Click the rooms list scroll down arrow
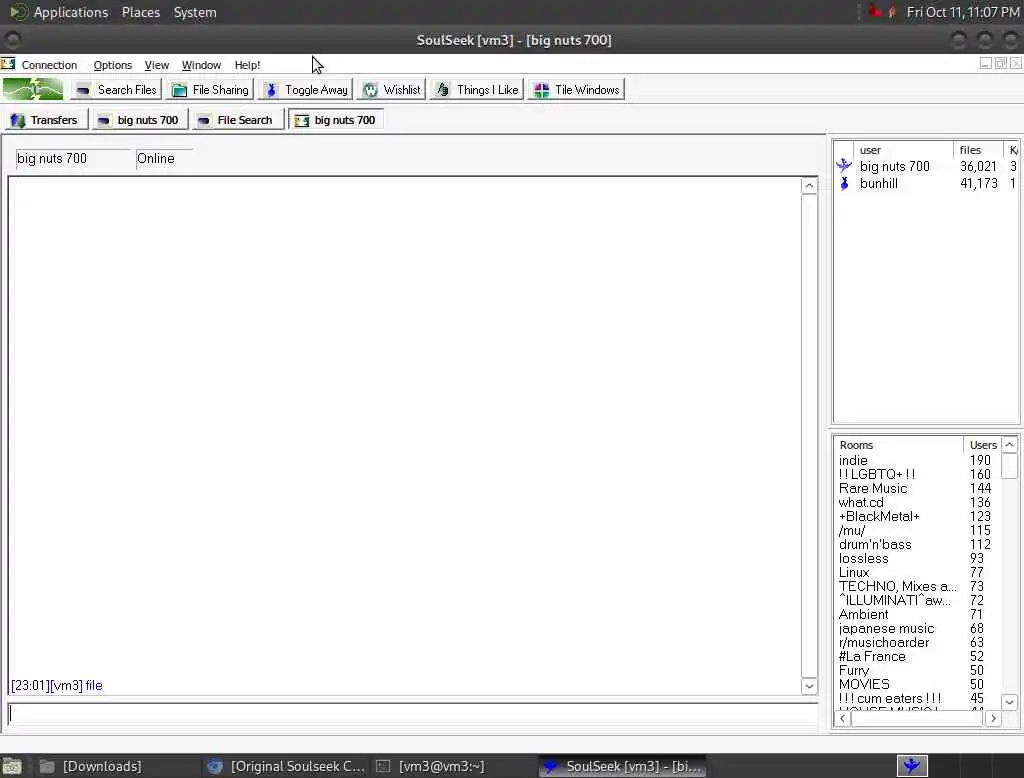 [x=1010, y=702]
